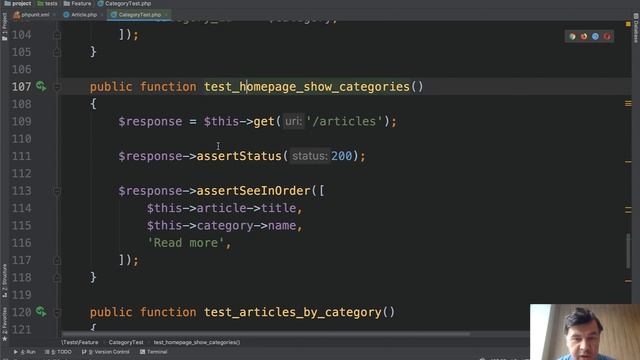Viewport: 640px width, 360px height.
Task: Click $this->article->title on line 114
Action: (x=221, y=208)
